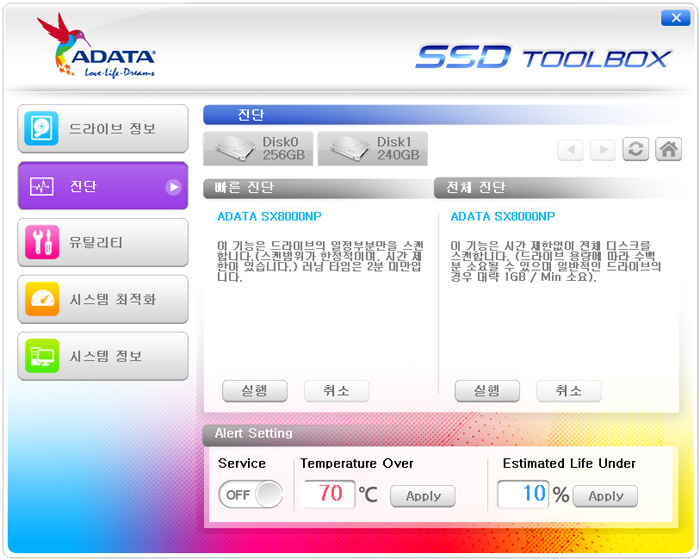Cancel the quick diagnostic with 취소
Screen dimensions: 700x560
[x=337, y=391]
